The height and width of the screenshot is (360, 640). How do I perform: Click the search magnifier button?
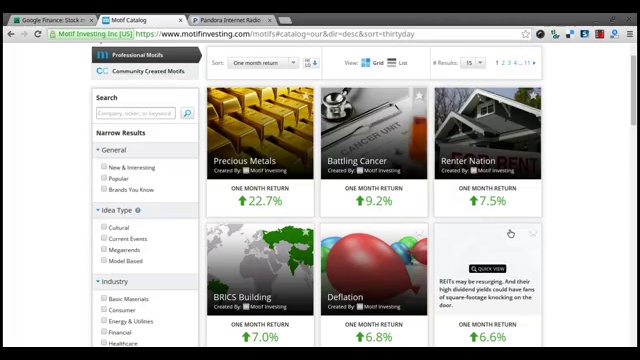(x=187, y=113)
